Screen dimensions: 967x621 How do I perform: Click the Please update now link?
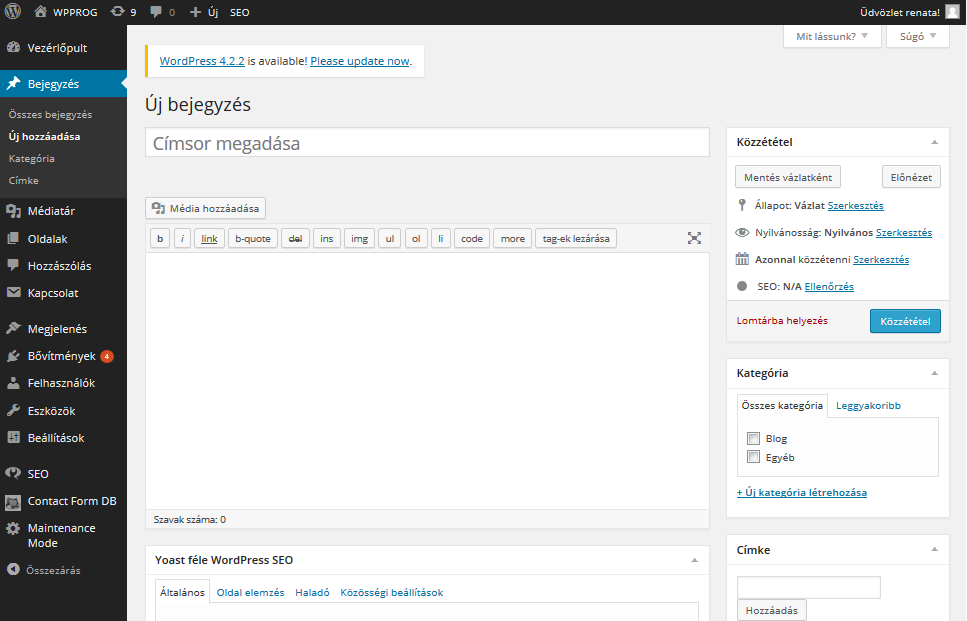pos(360,61)
